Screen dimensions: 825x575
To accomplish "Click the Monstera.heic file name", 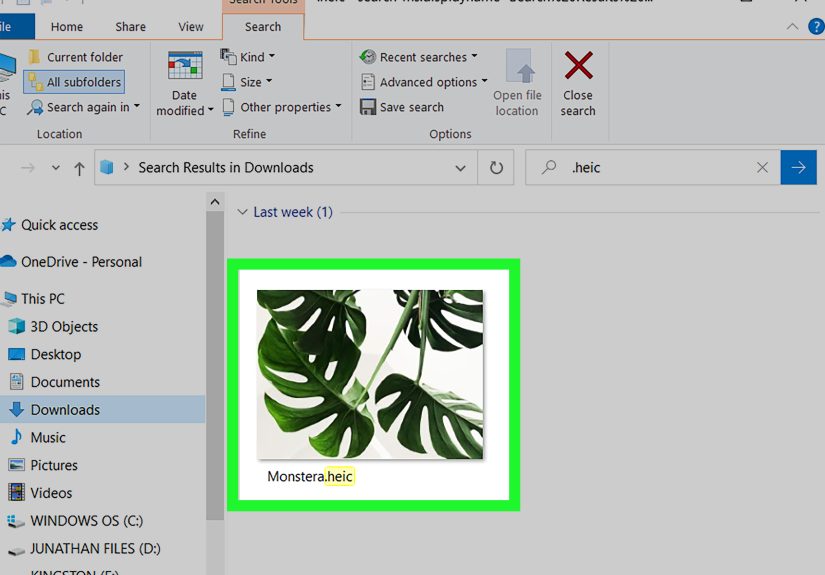I will [310, 476].
